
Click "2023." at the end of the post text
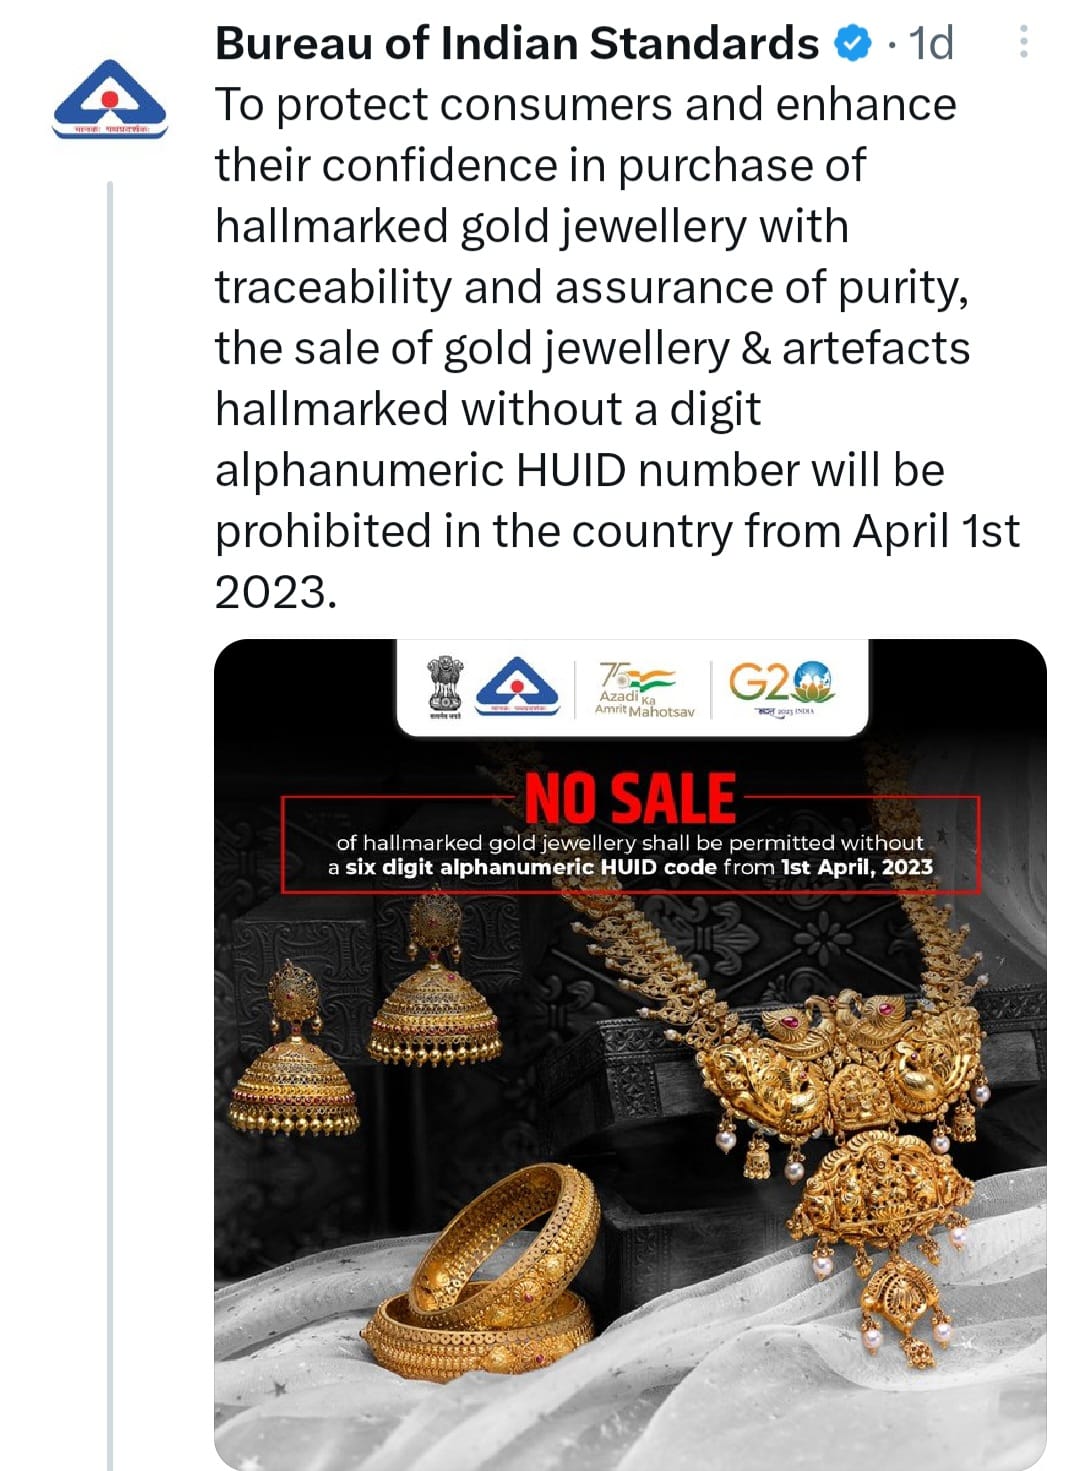click(x=276, y=592)
